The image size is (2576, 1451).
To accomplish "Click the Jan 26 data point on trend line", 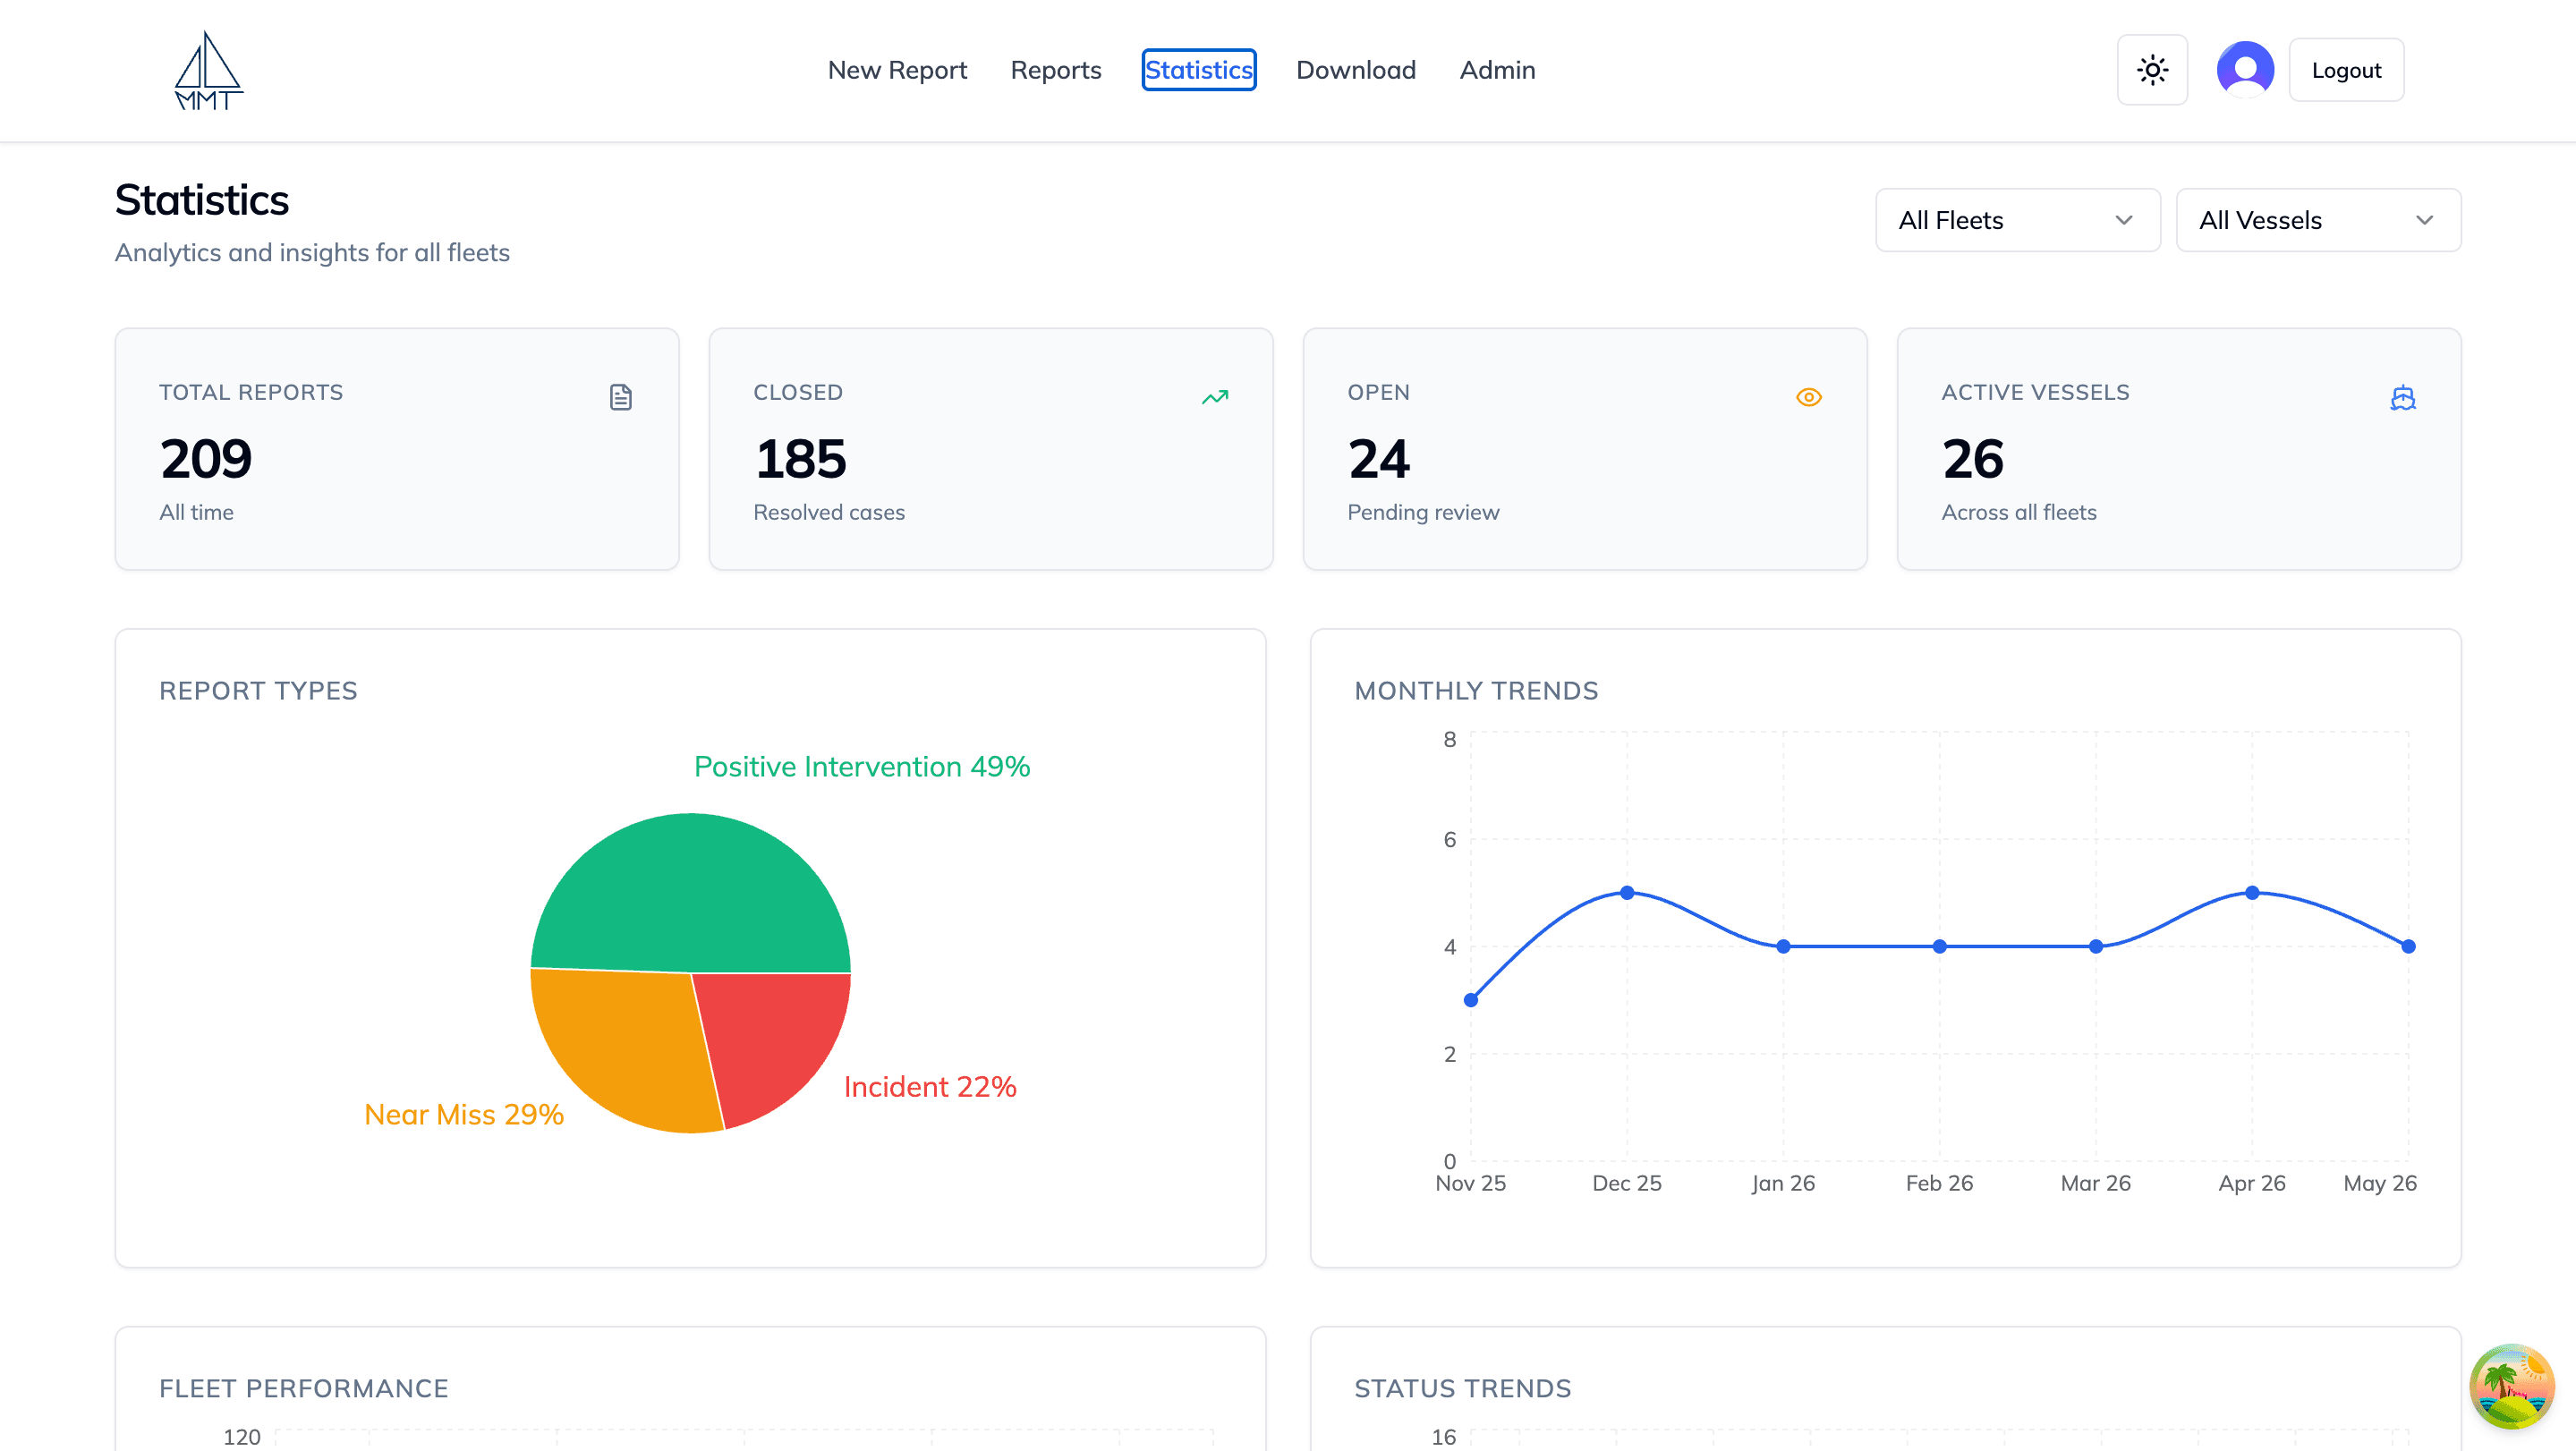I will tap(1783, 946).
